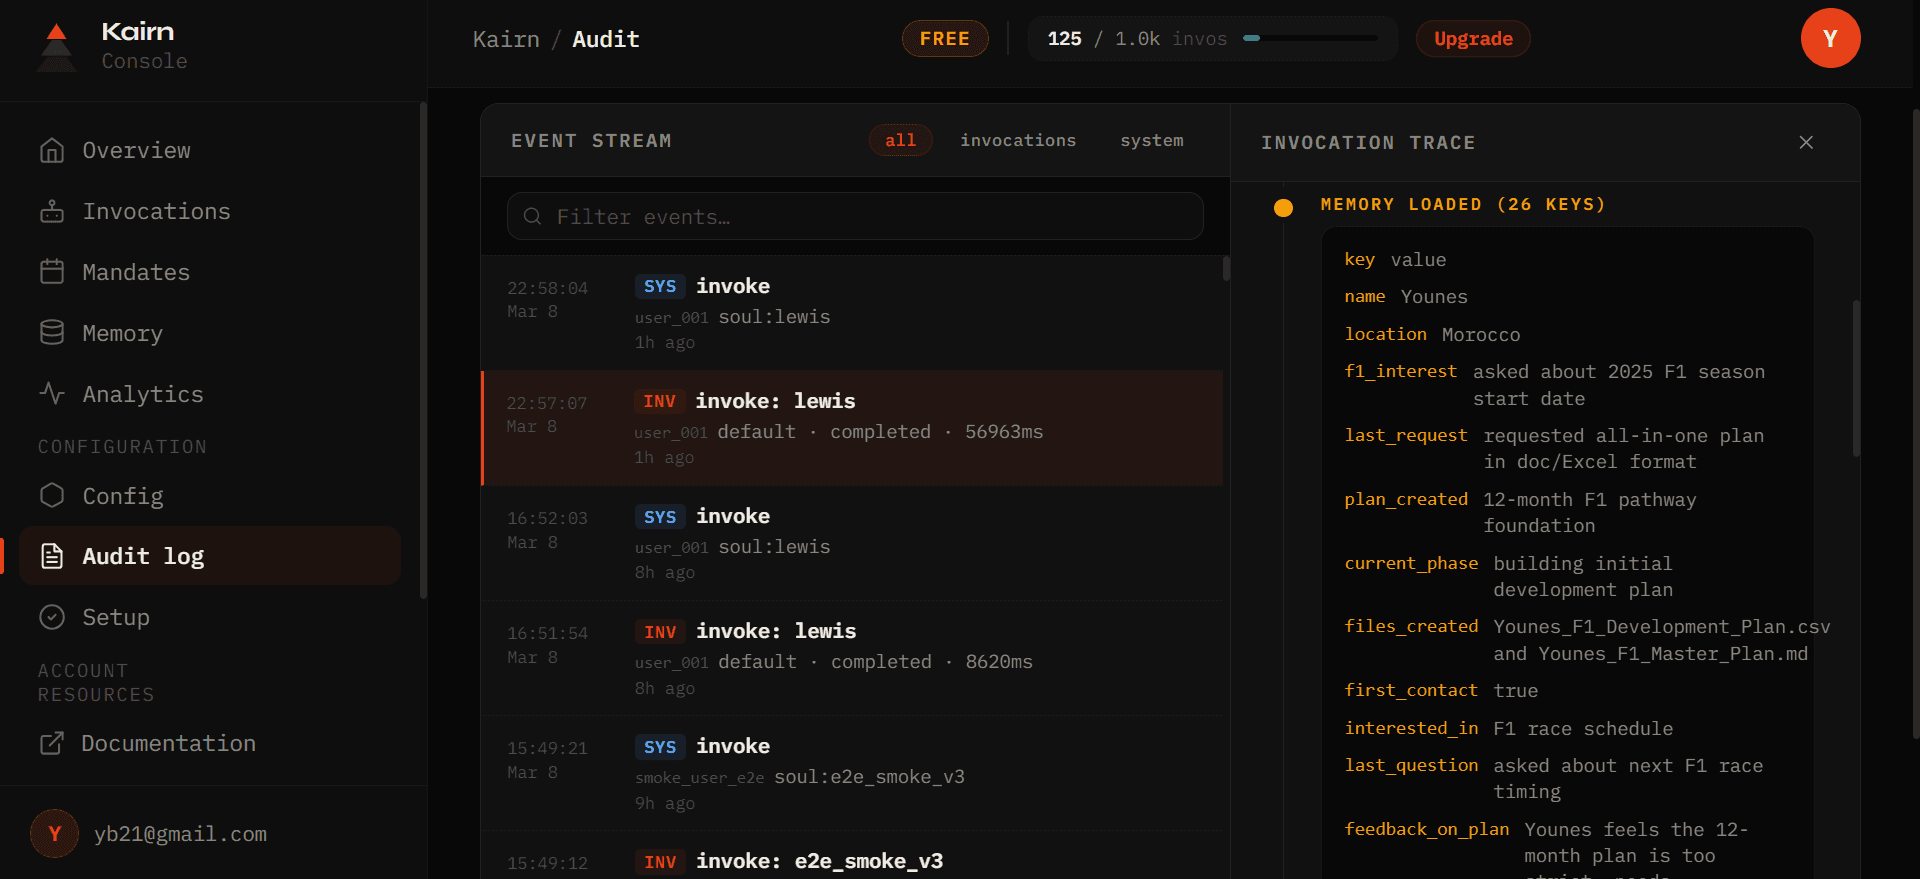Open Documentation external link icon
The width and height of the screenshot is (1920, 879).
coord(52,743)
